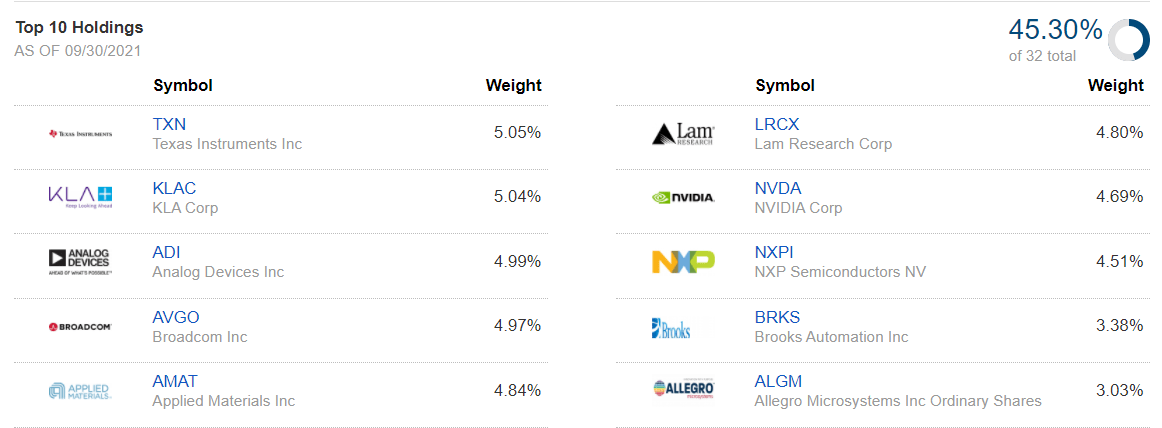Click the Brooks Automation logo
Viewport: 1162px width, 428px height.
pyautogui.click(x=671, y=327)
